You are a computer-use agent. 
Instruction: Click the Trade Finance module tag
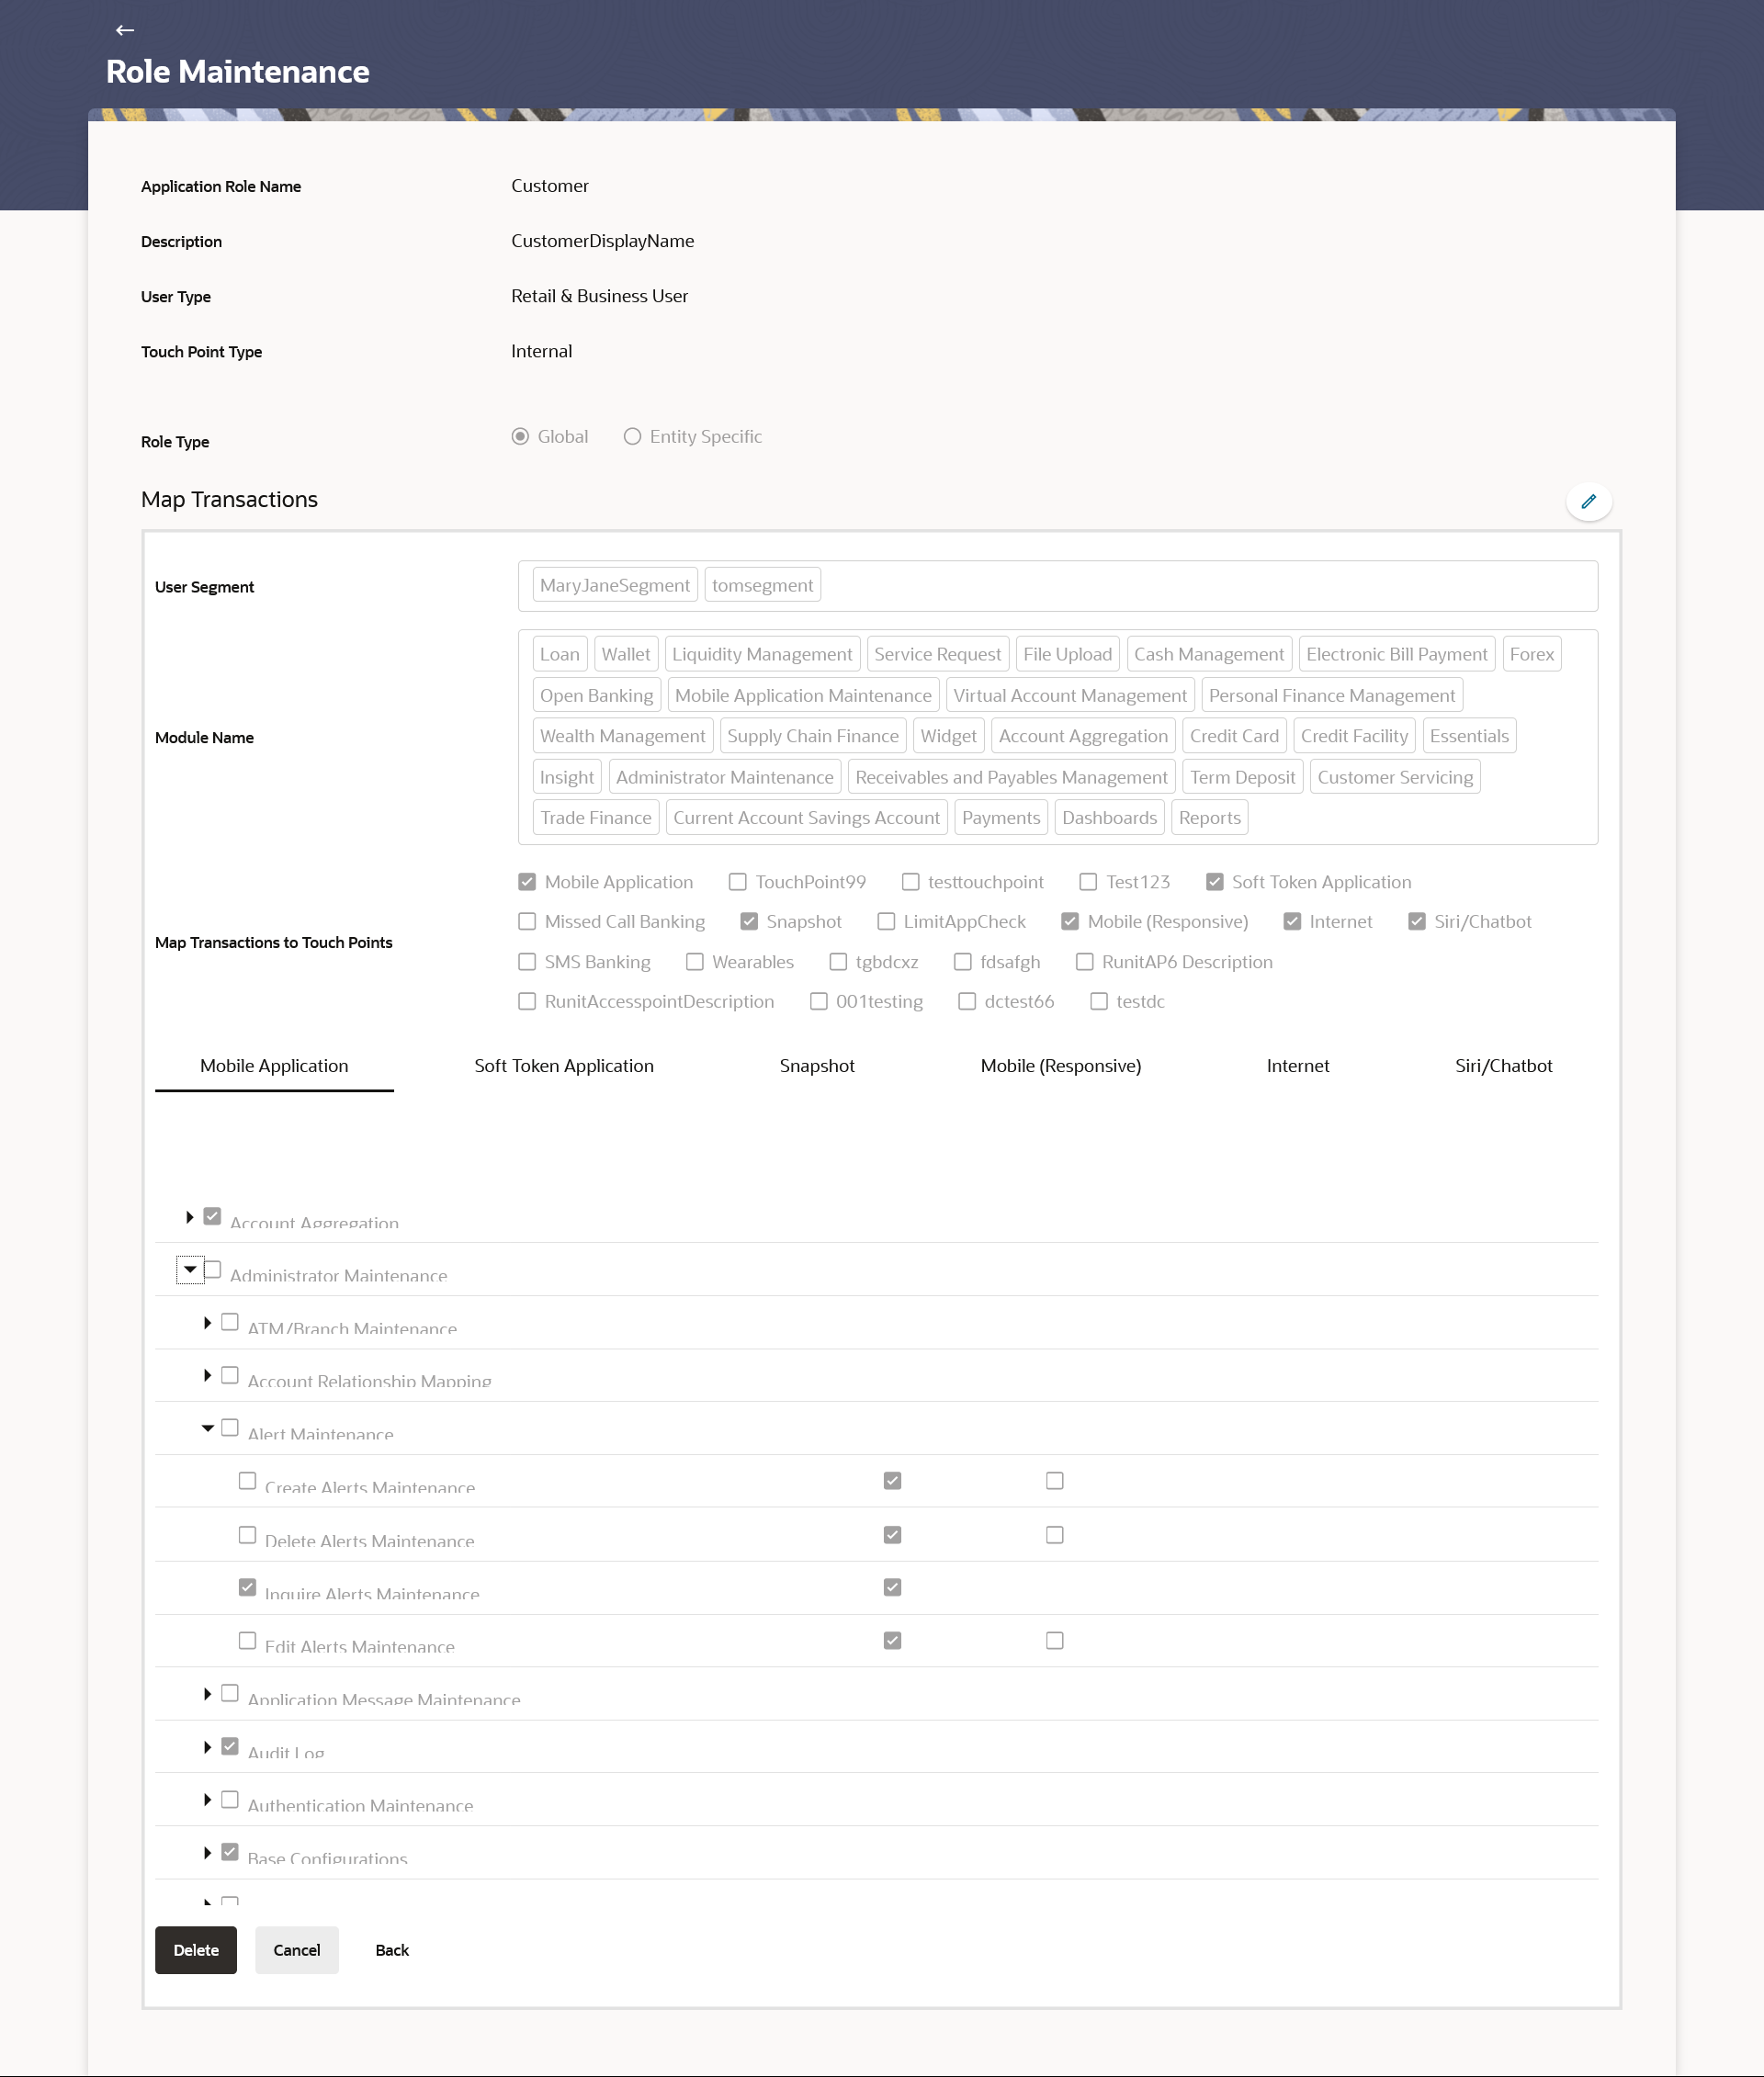point(596,817)
